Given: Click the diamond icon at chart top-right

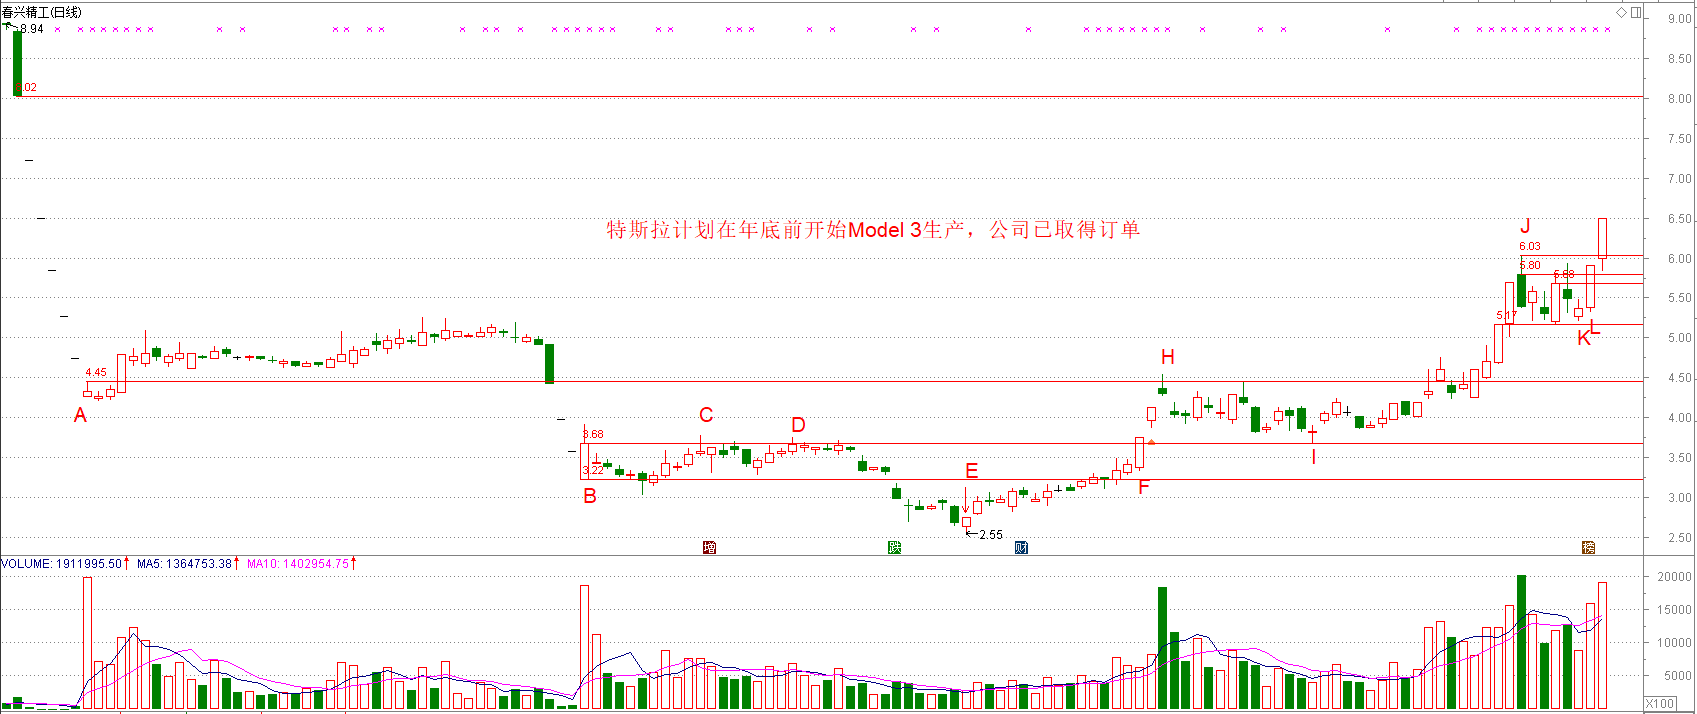Looking at the screenshot, I should tap(1621, 12).
